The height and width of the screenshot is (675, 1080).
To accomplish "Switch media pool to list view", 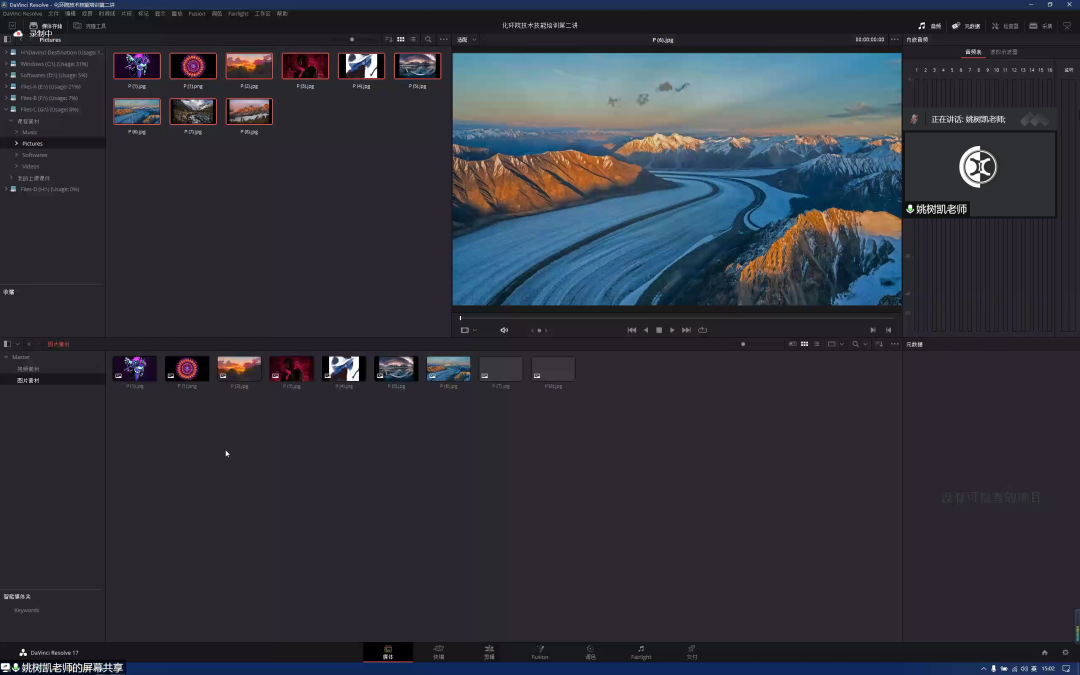I will [816, 344].
